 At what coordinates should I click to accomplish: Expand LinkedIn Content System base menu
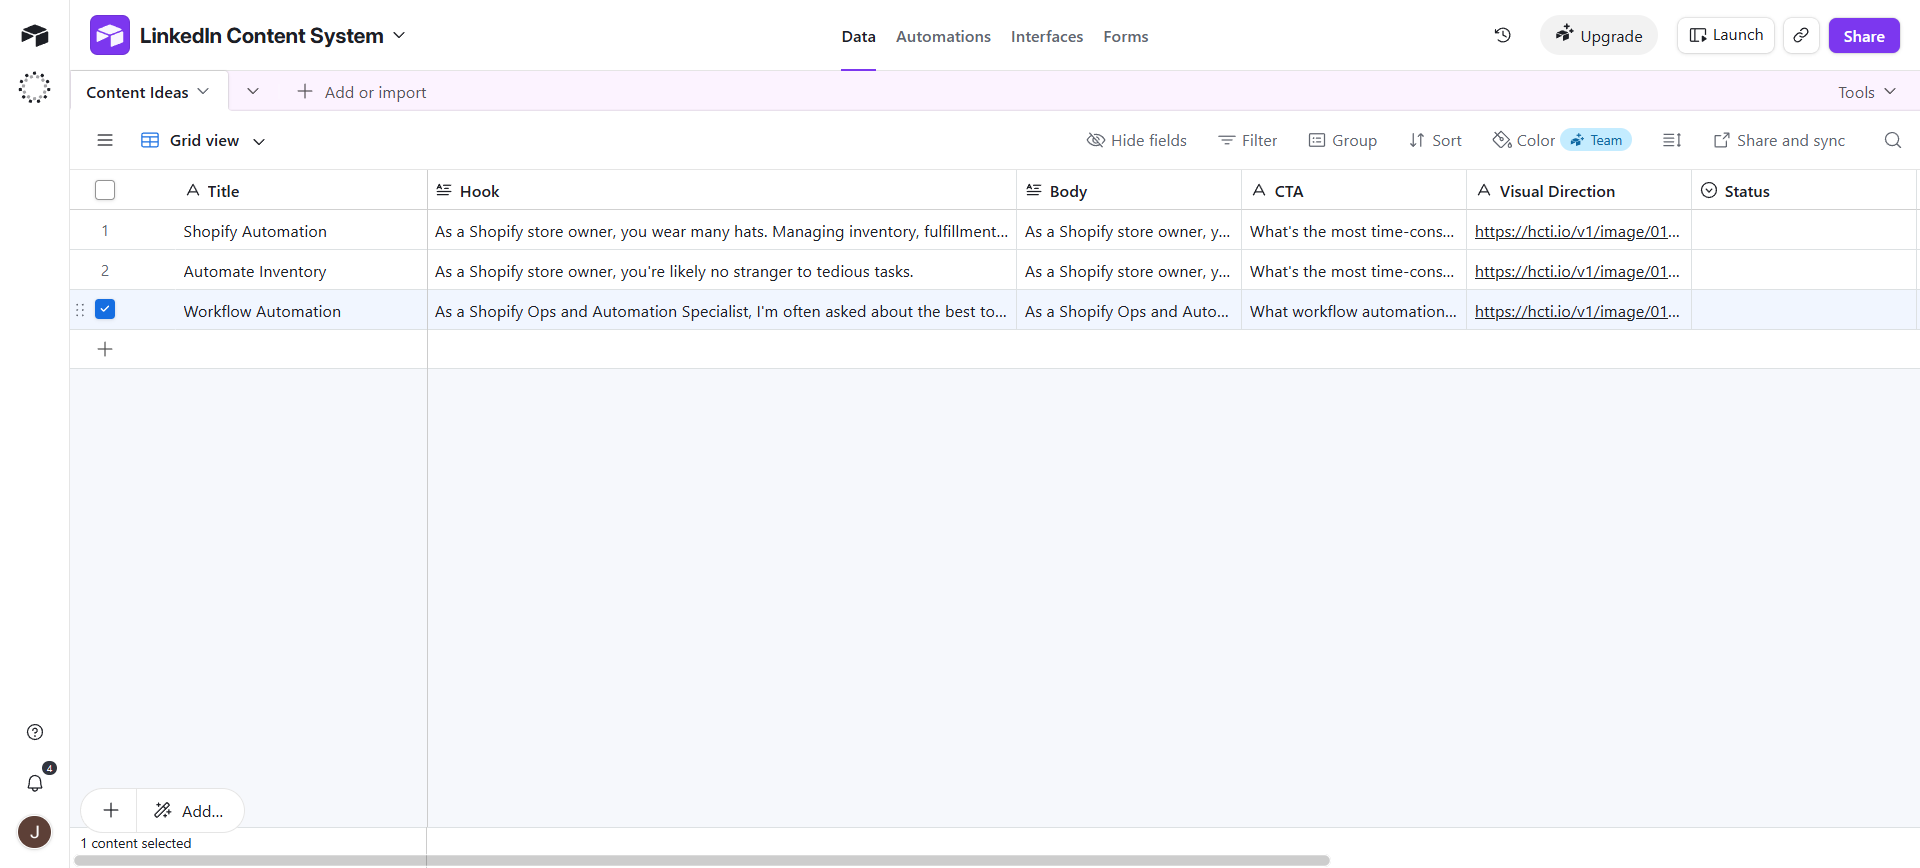pos(399,35)
